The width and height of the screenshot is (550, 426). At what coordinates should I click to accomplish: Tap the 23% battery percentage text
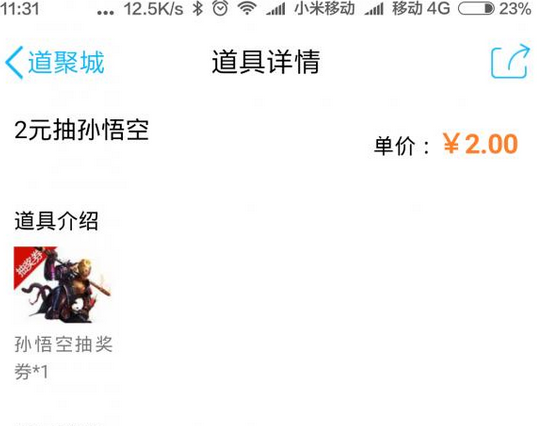pyautogui.click(x=515, y=9)
